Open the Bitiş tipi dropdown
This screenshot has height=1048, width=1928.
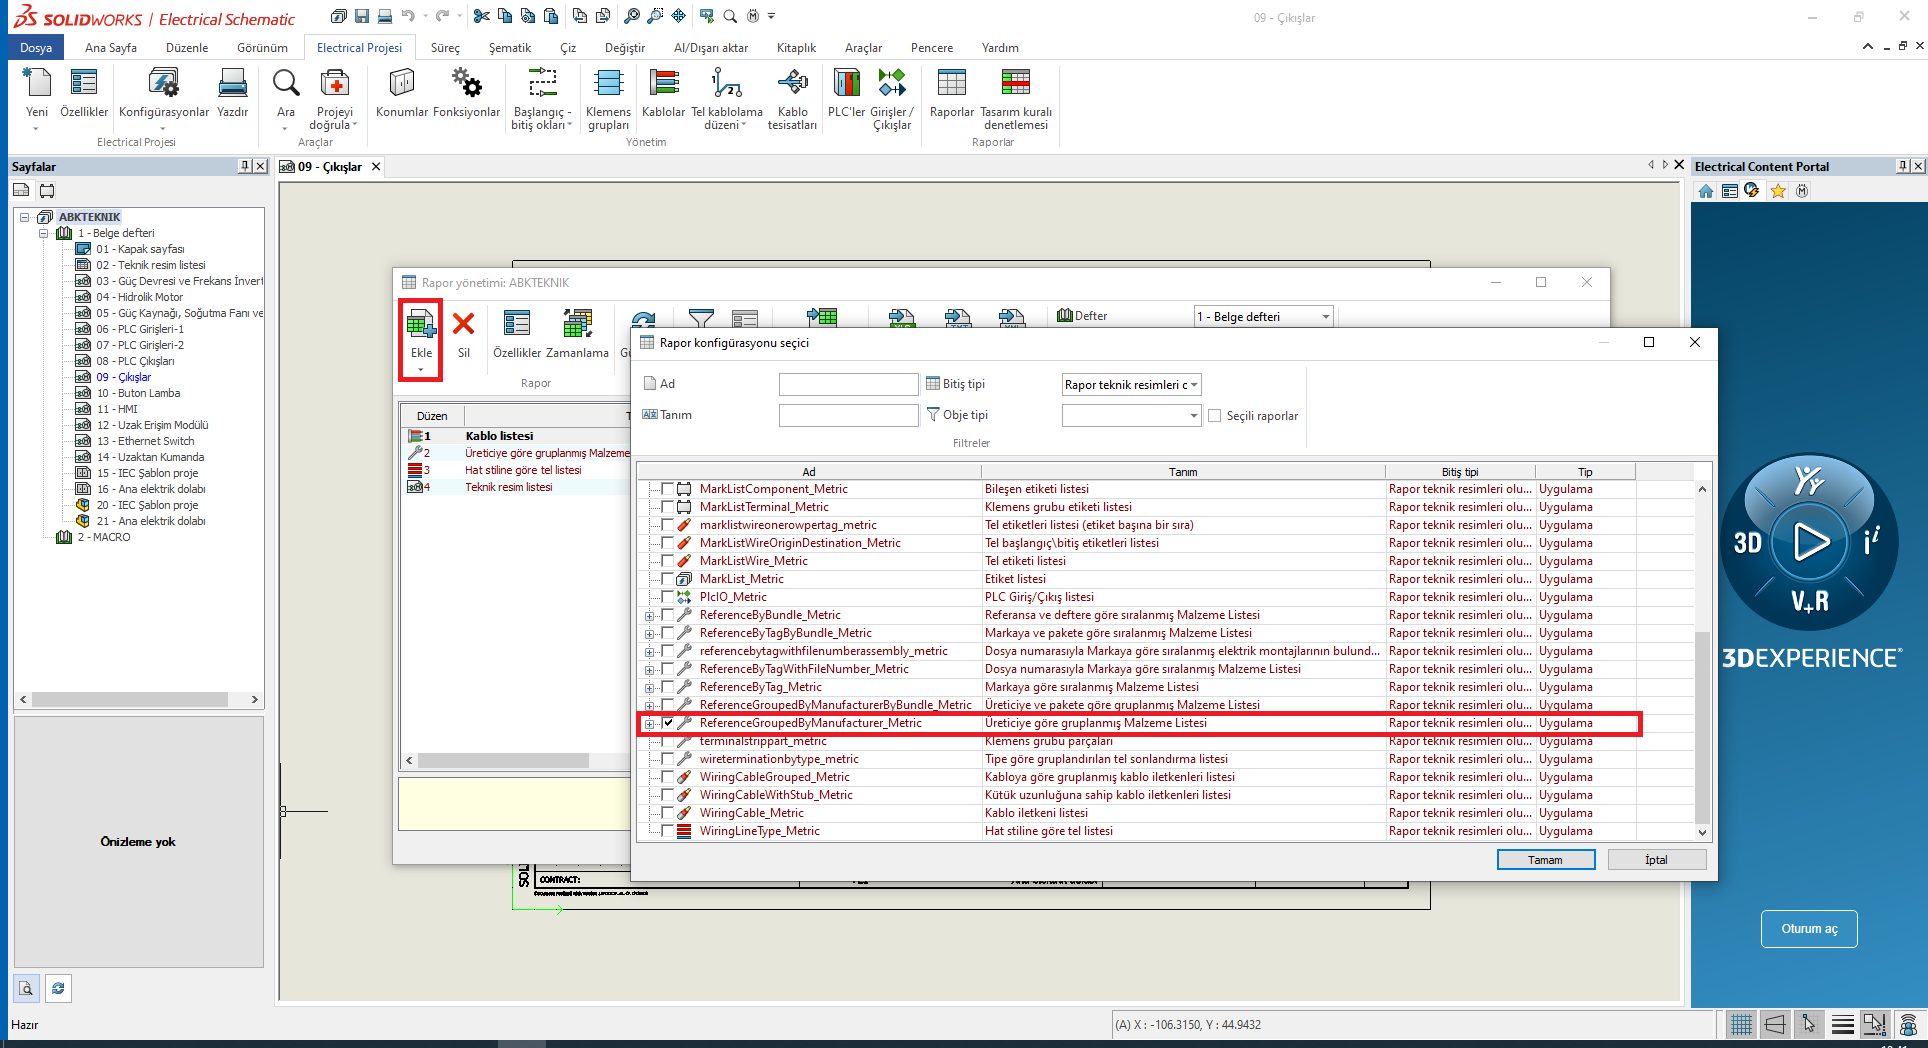1193,385
